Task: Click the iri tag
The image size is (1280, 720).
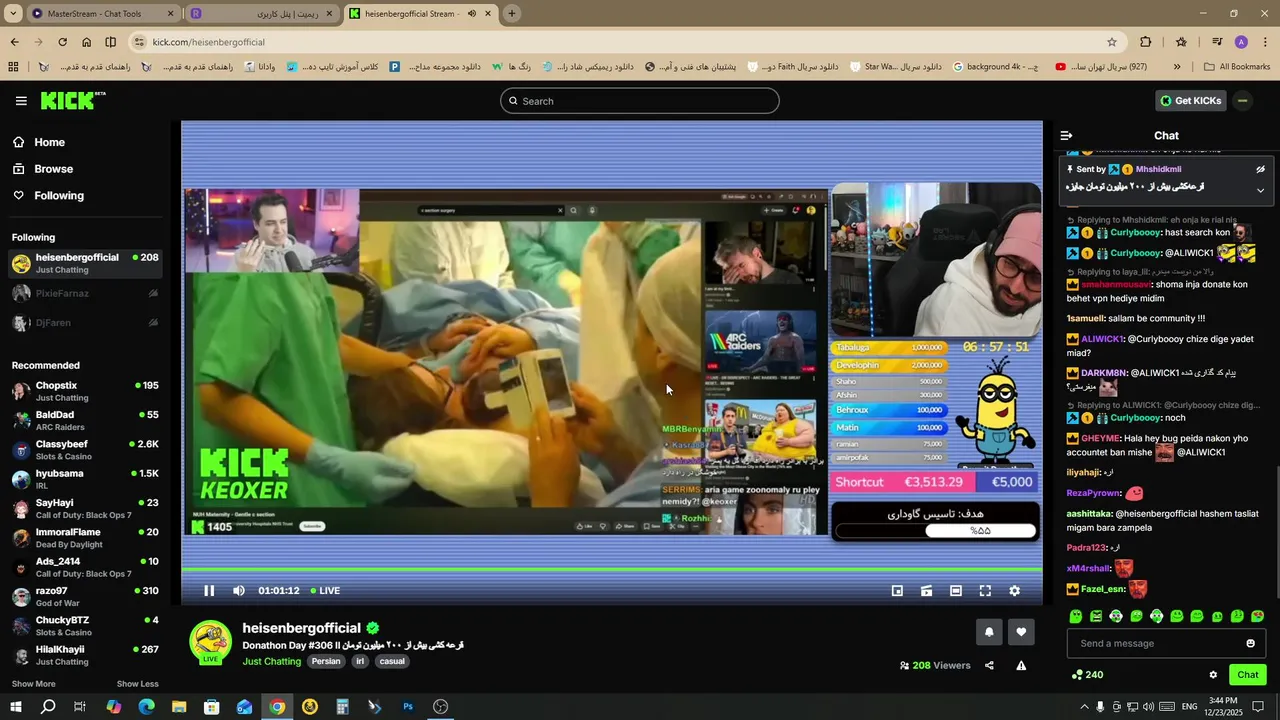Action: (360, 661)
